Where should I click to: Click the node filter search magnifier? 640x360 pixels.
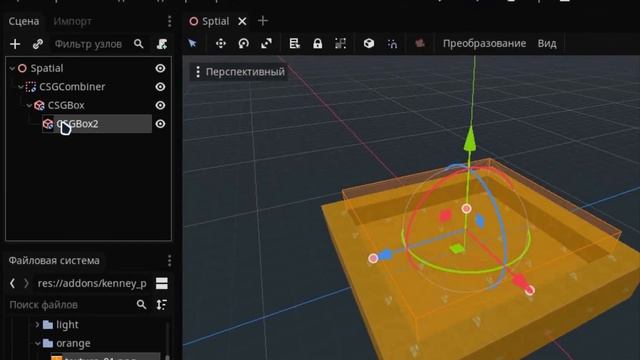139,44
